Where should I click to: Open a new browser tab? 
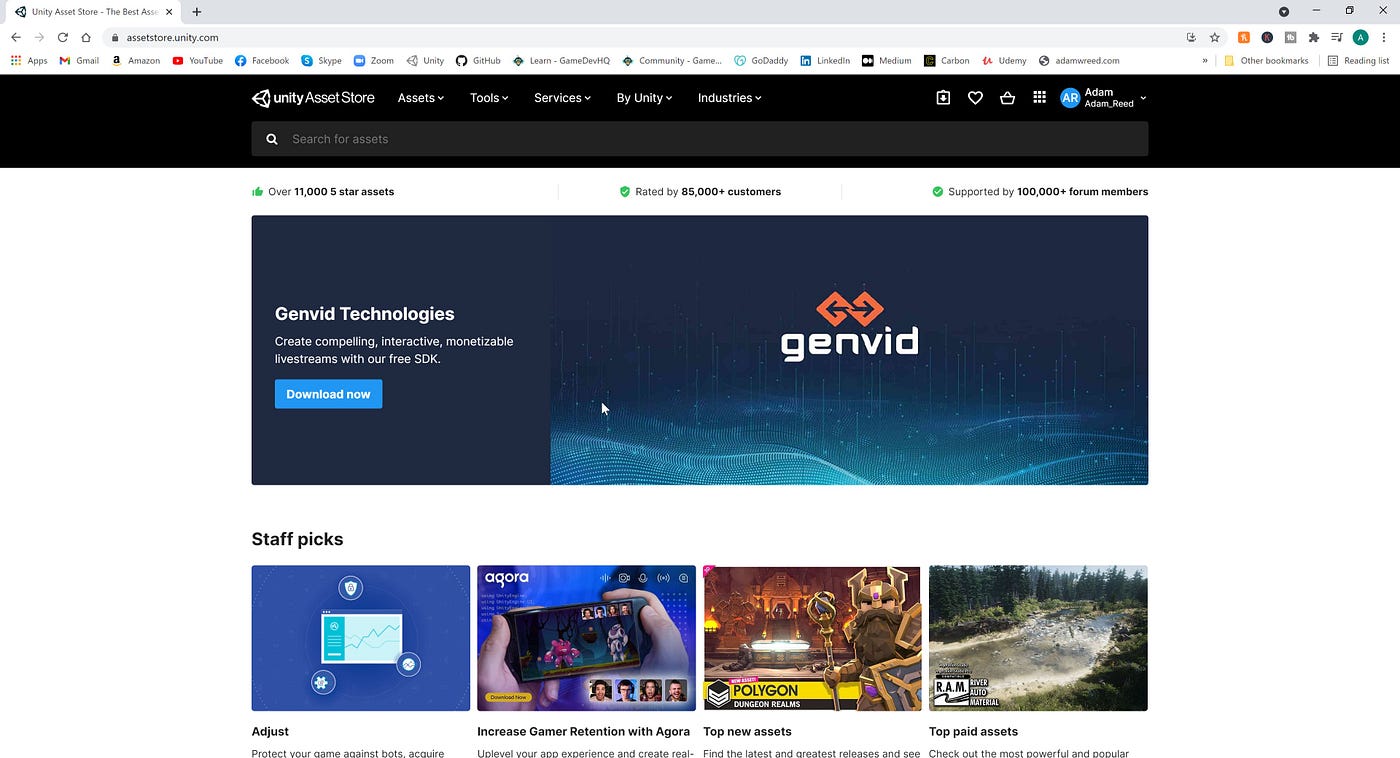click(197, 12)
